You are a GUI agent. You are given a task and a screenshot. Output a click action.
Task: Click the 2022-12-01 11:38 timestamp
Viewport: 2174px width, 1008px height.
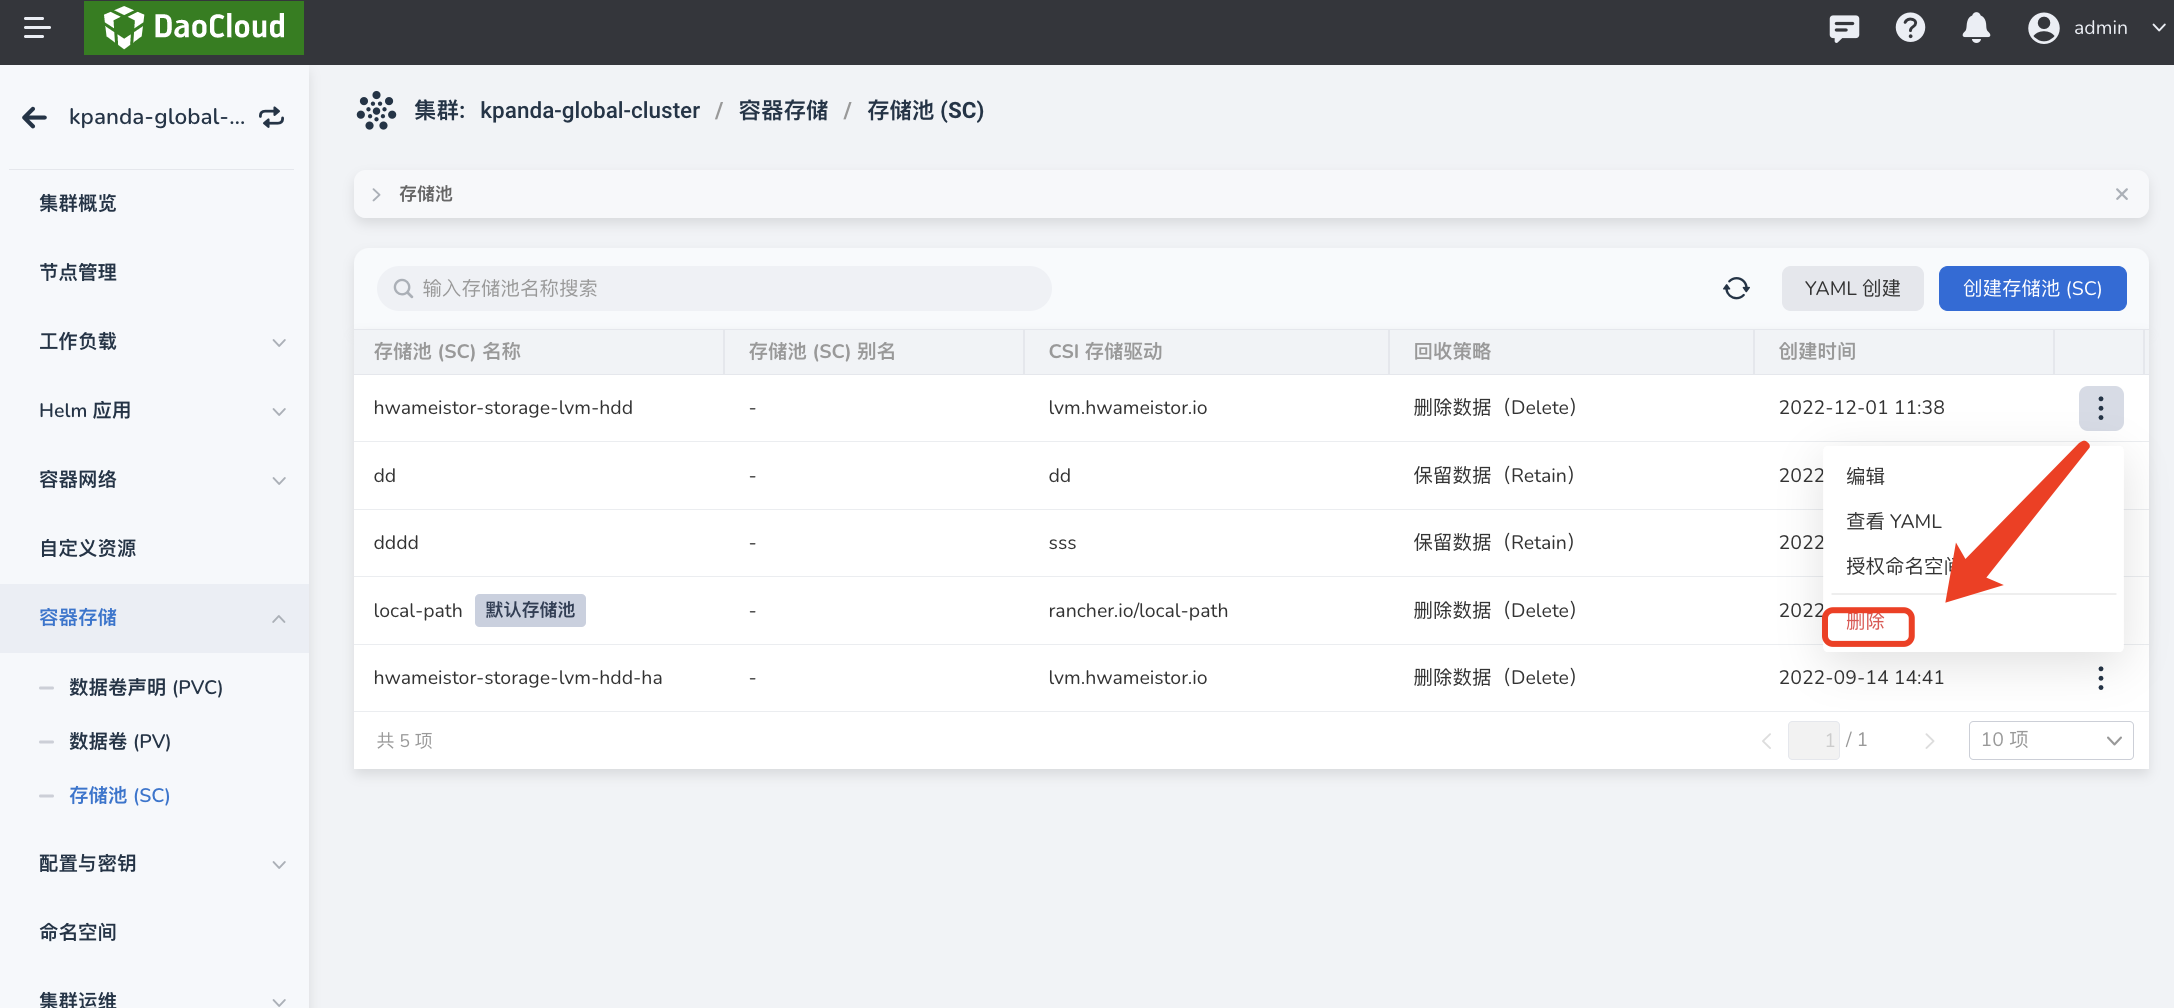pos(1862,408)
